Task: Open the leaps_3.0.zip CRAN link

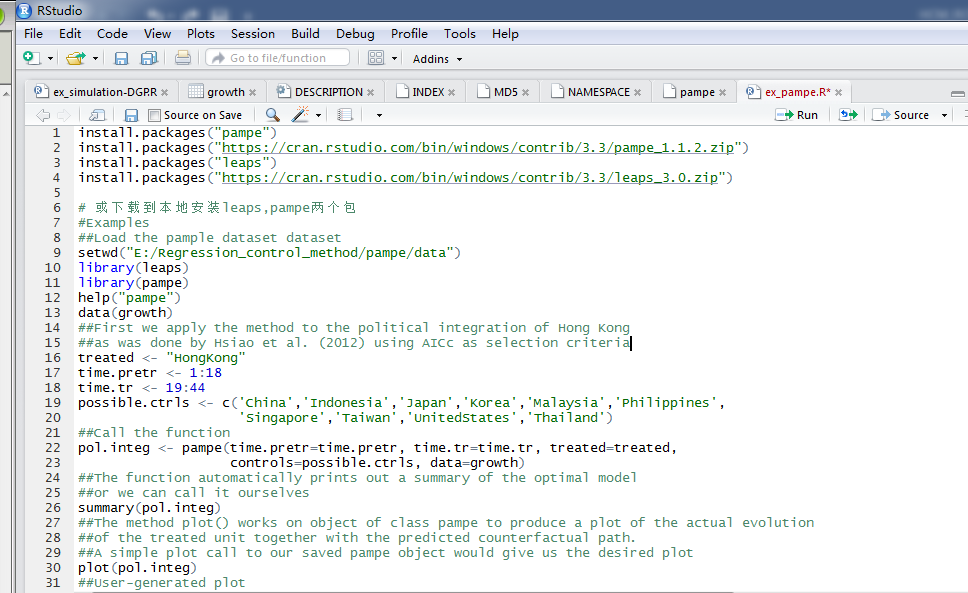Action: pyautogui.click(x=470, y=178)
